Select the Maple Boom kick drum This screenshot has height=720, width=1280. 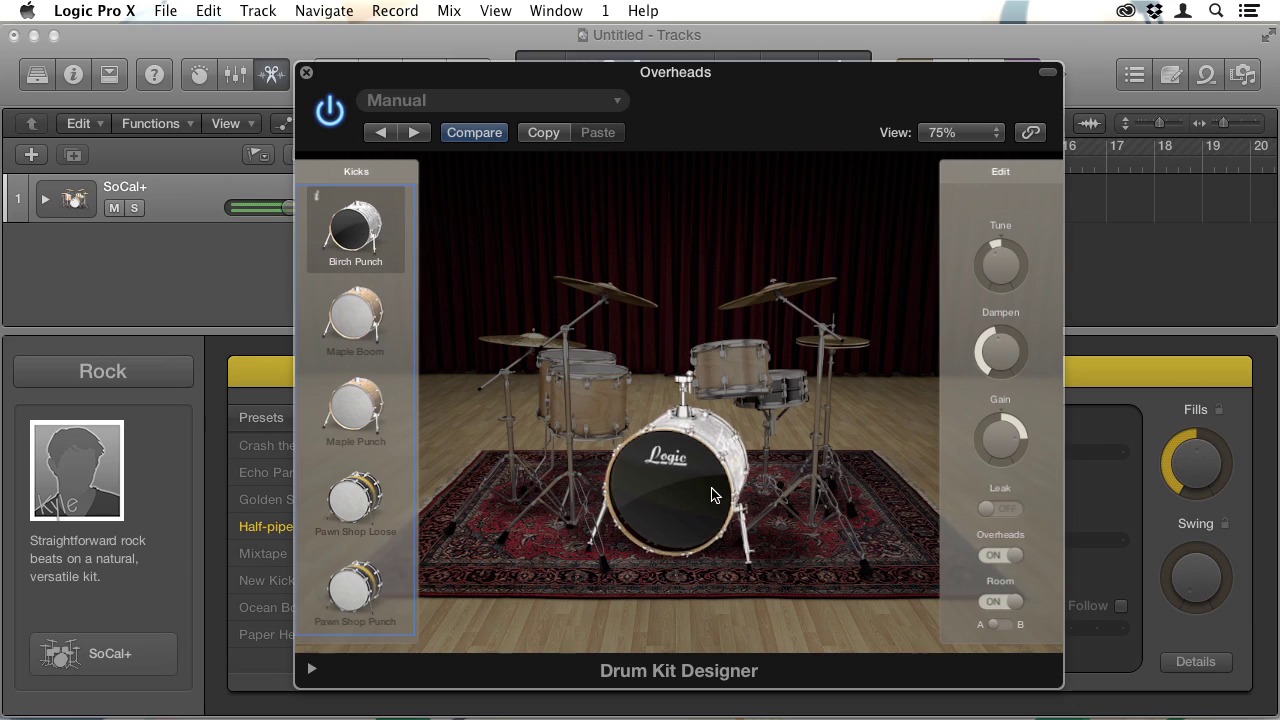click(x=355, y=322)
